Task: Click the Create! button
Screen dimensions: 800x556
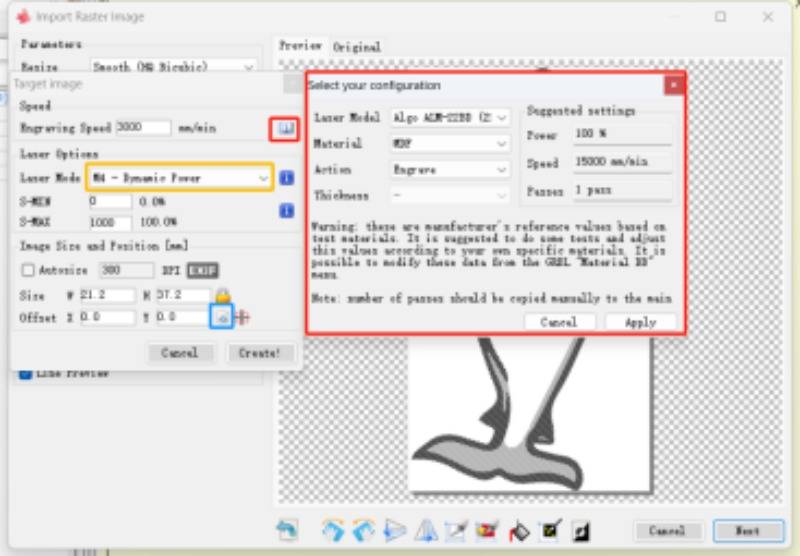Action: pos(260,352)
